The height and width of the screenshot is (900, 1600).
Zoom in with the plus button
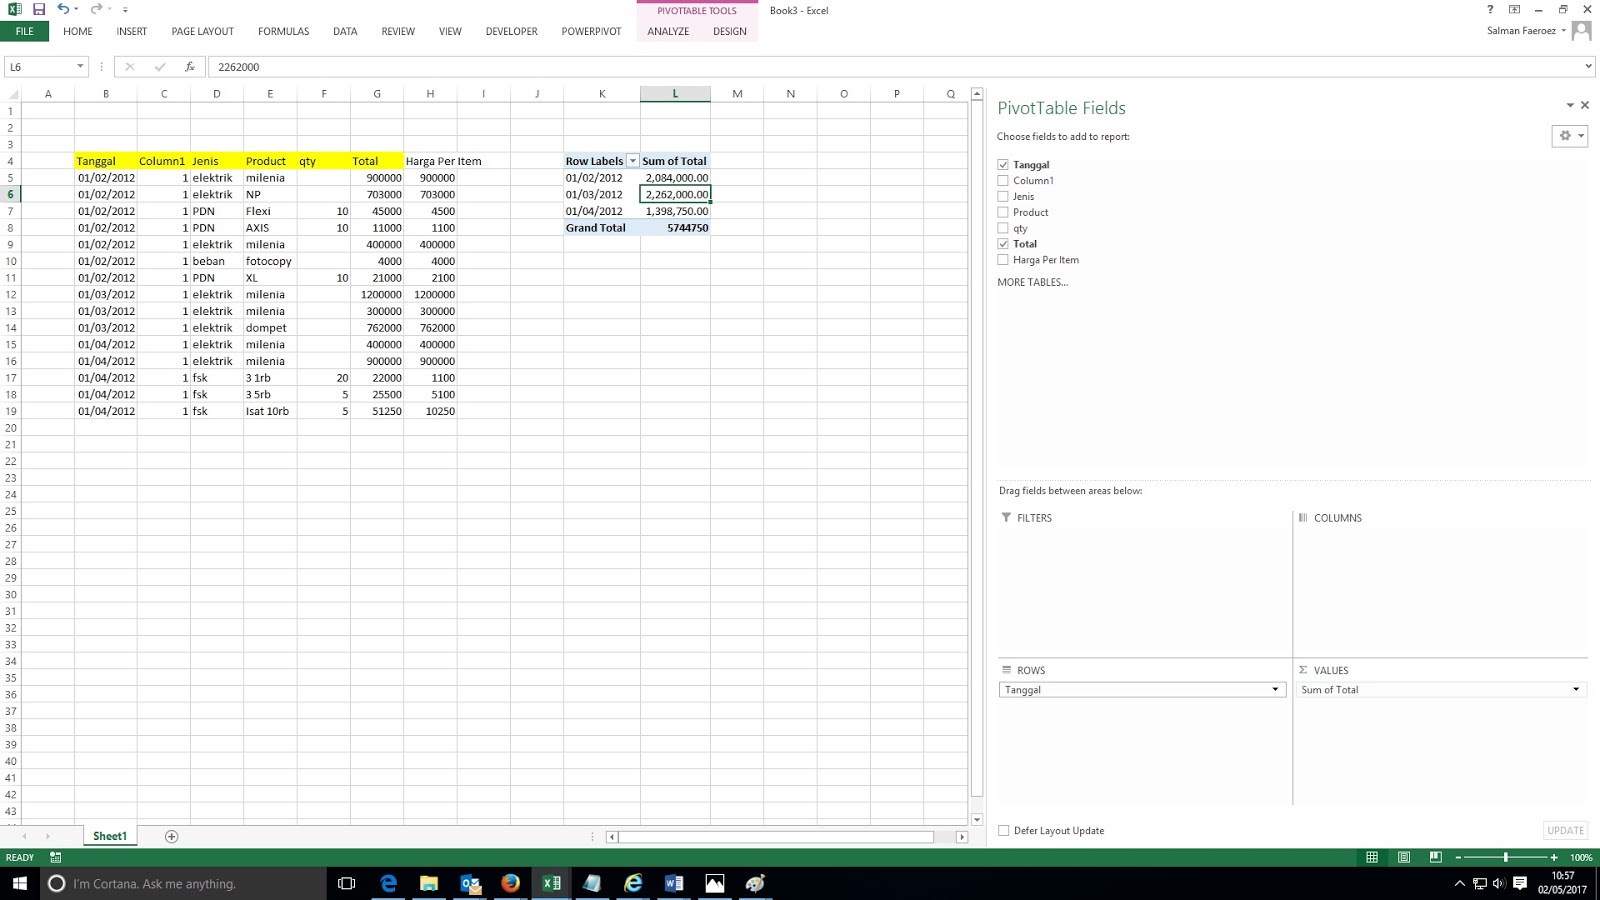1554,858
